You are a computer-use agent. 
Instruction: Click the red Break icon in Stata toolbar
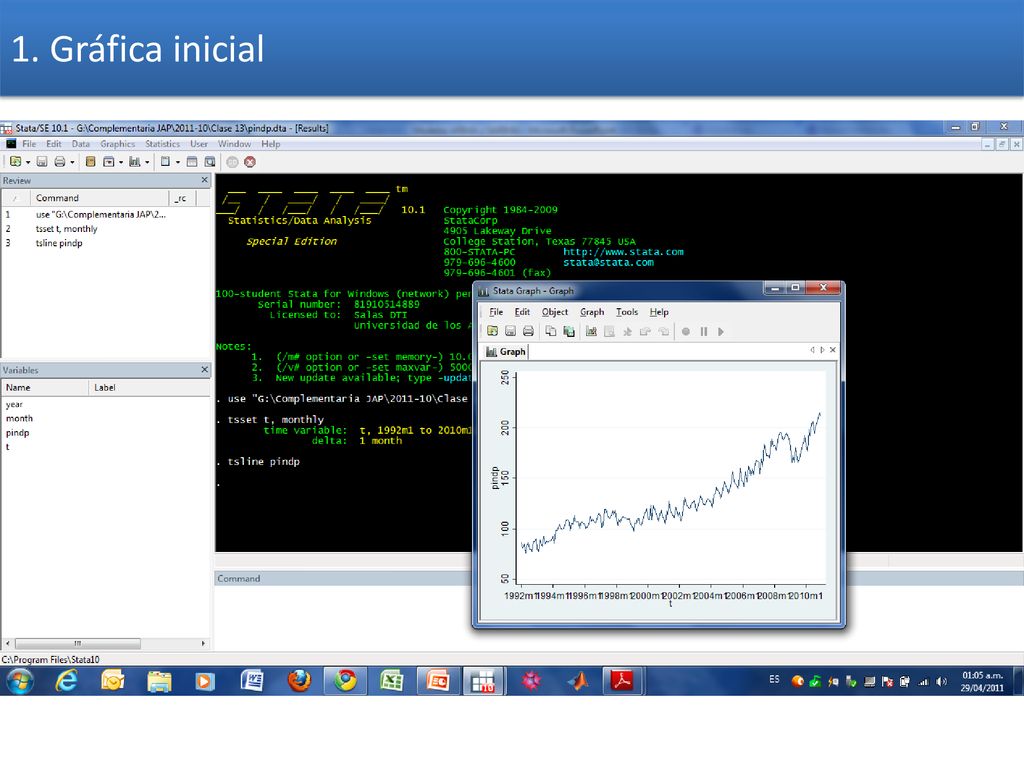[249, 161]
